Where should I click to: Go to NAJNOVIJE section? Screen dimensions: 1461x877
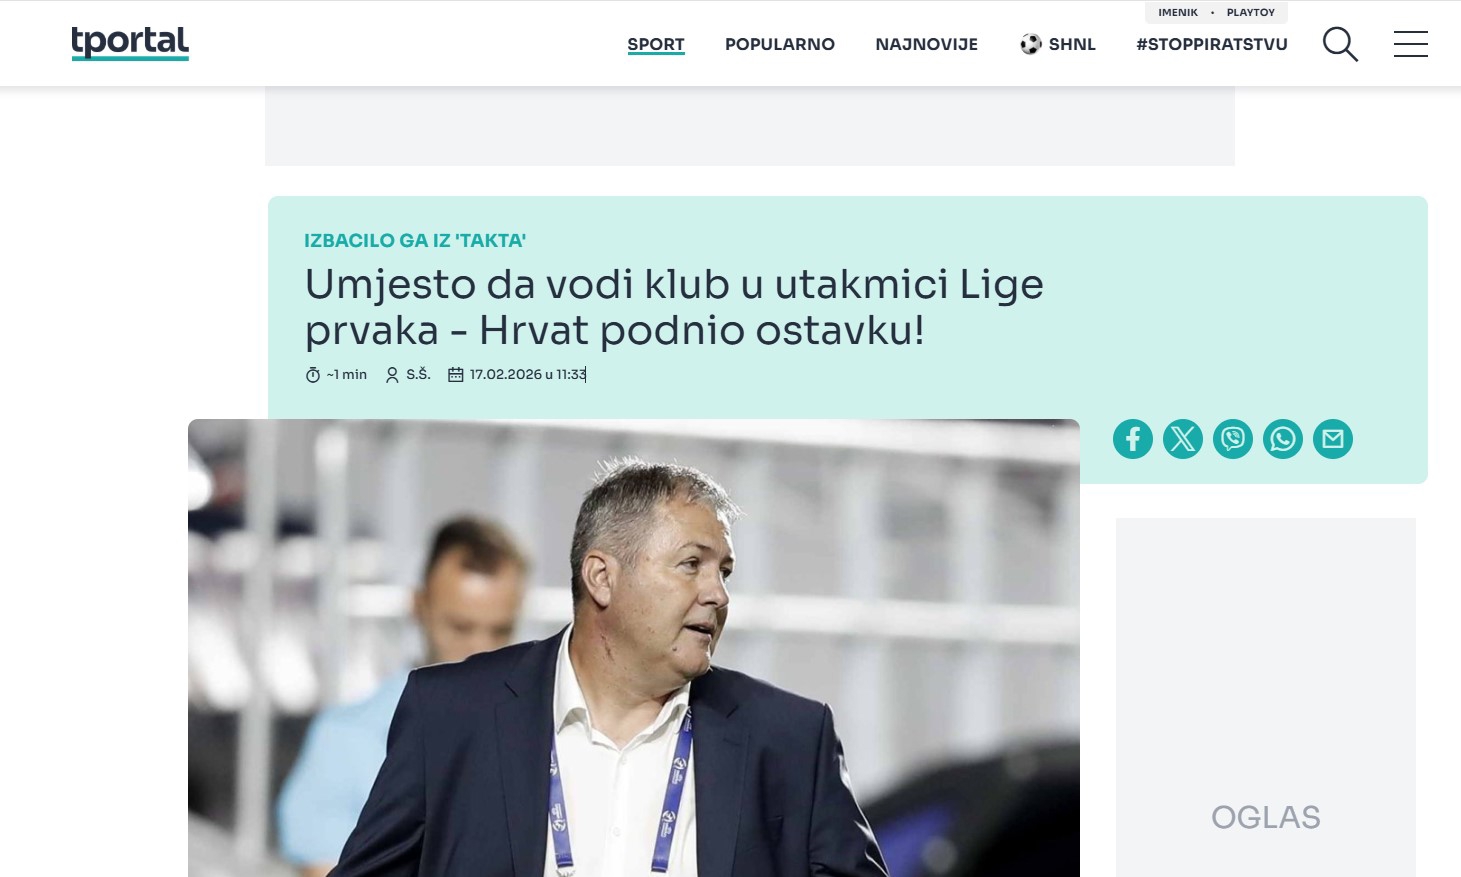coord(927,44)
